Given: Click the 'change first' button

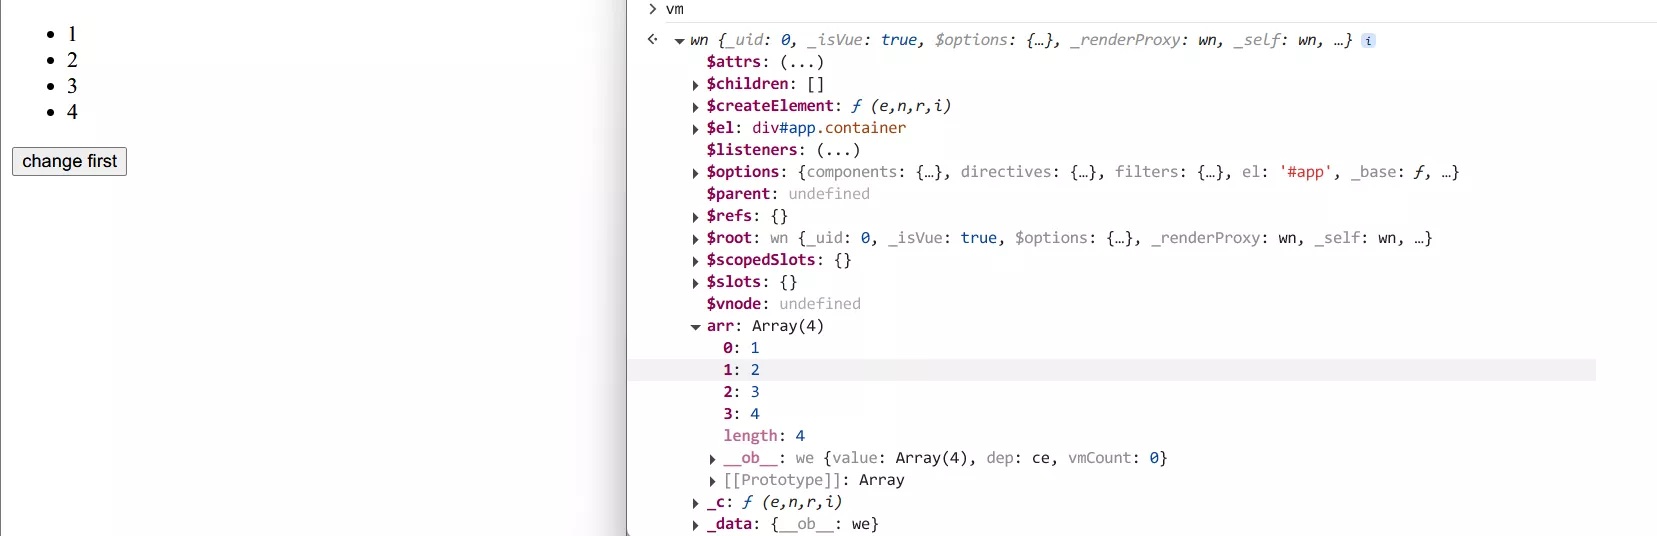Looking at the screenshot, I should tap(69, 161).
